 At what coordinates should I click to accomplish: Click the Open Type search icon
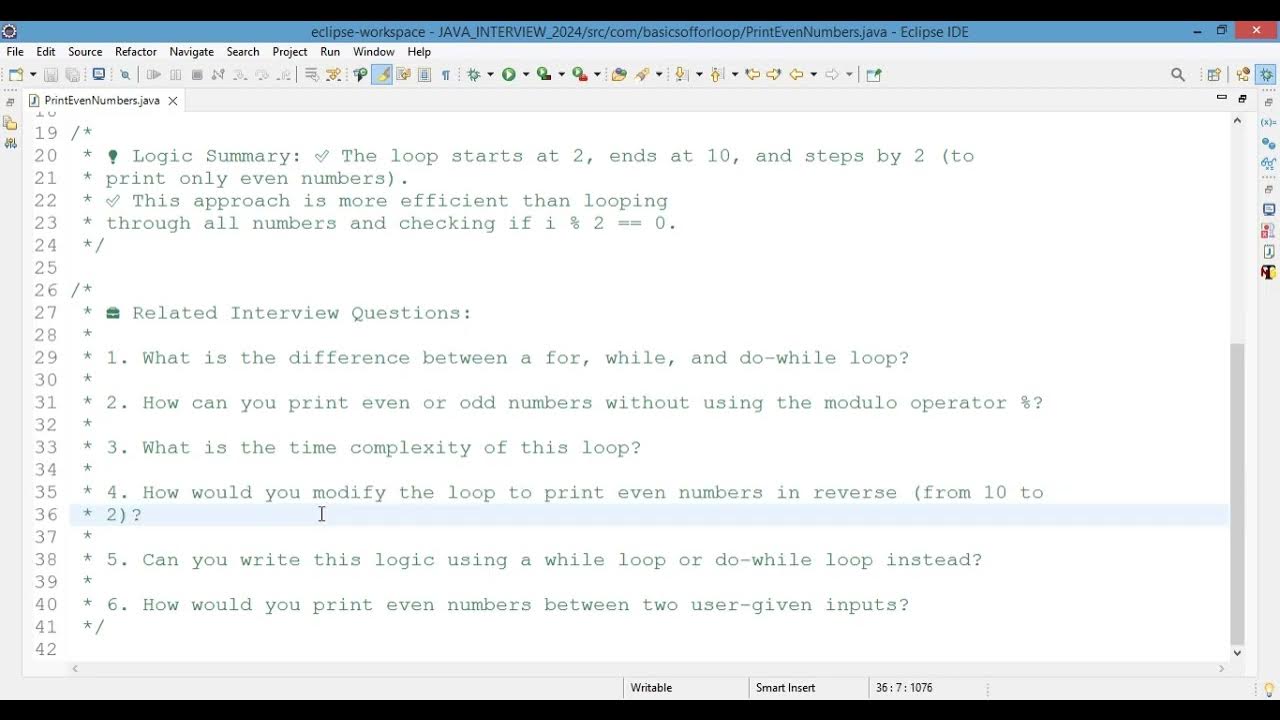point(360,74)
